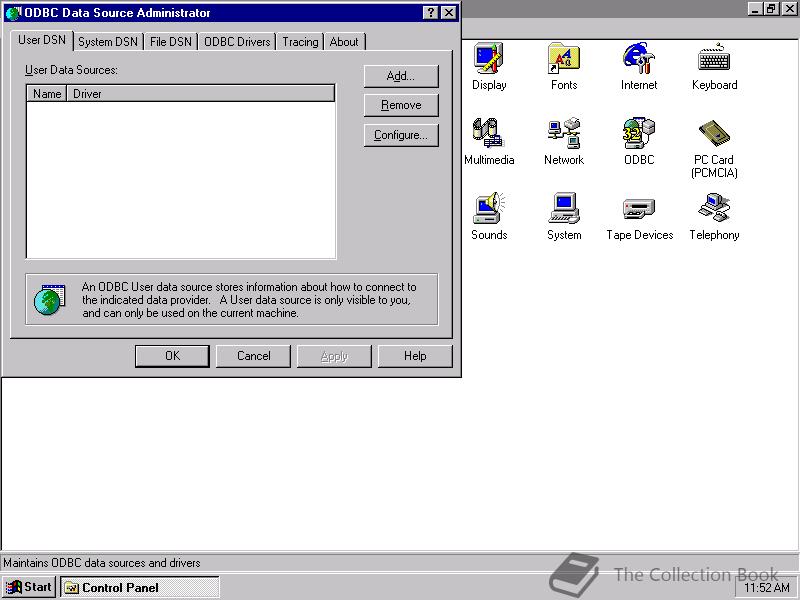The width and height of the screenshot is (800, 600).
Task: Close the ODBC Data Source Administrator dialog
Action: click(448, 13)
